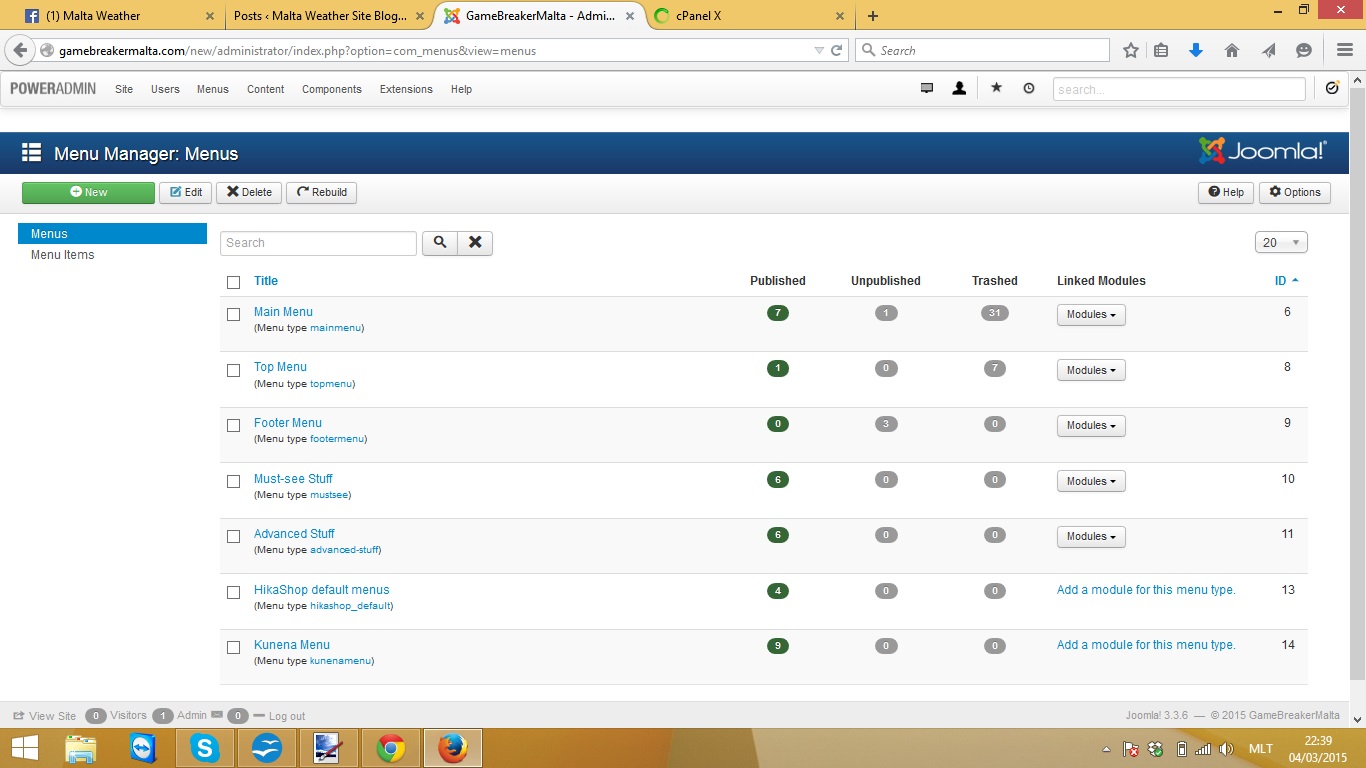Check the HikaShop default menus checkbox
Image resolution: width=1366 pixels, height=768 pixels.
[234, 592]
